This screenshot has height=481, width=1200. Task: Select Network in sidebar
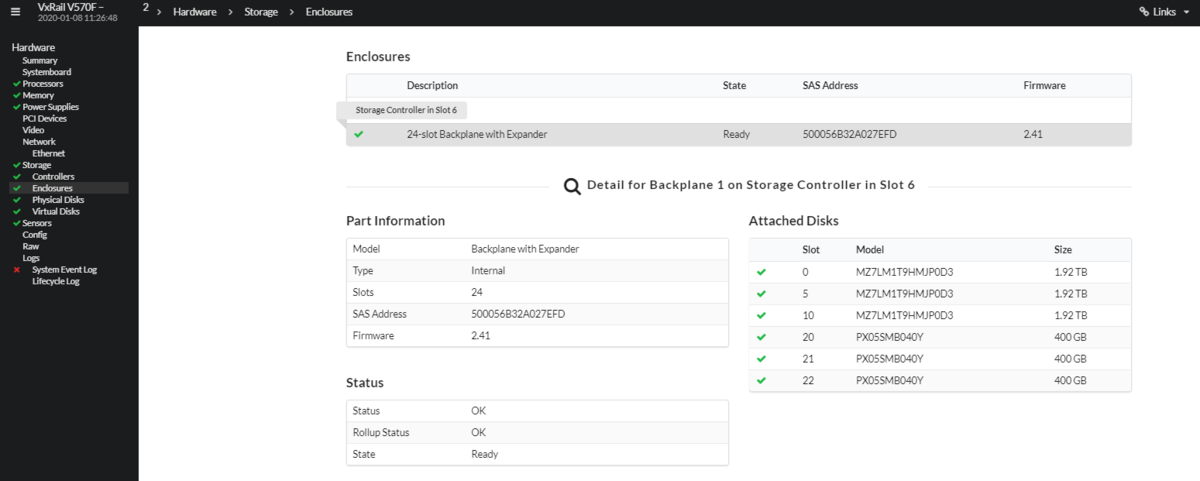coord(39,142)
